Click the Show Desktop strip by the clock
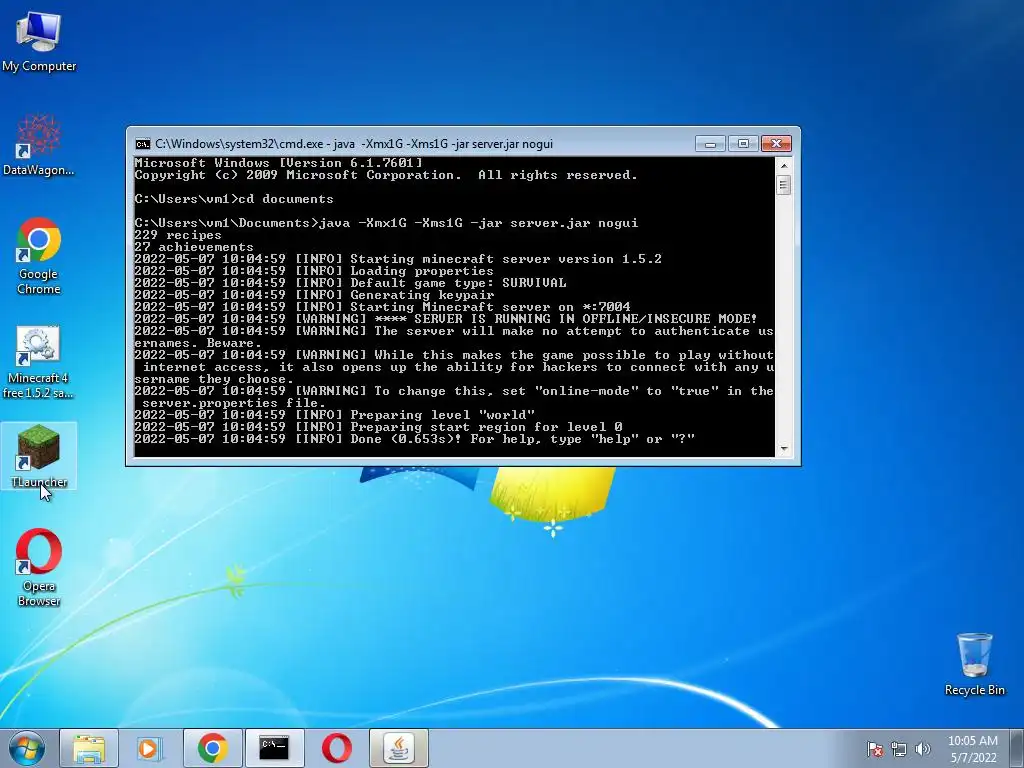 tap(1017, 748)
